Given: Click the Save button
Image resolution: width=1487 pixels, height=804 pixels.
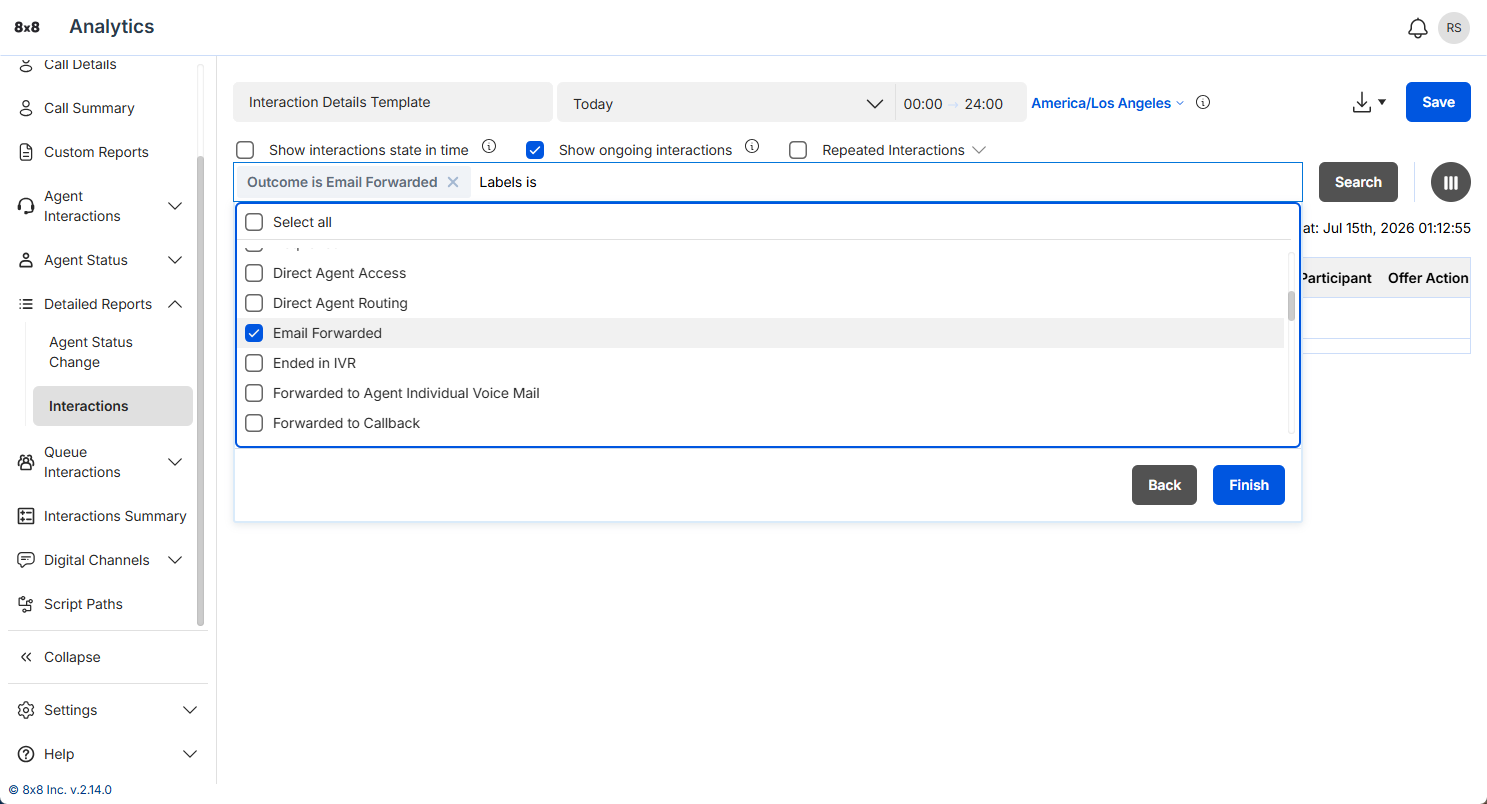Looking at the screenshot, I should [x=1438, y=102].
